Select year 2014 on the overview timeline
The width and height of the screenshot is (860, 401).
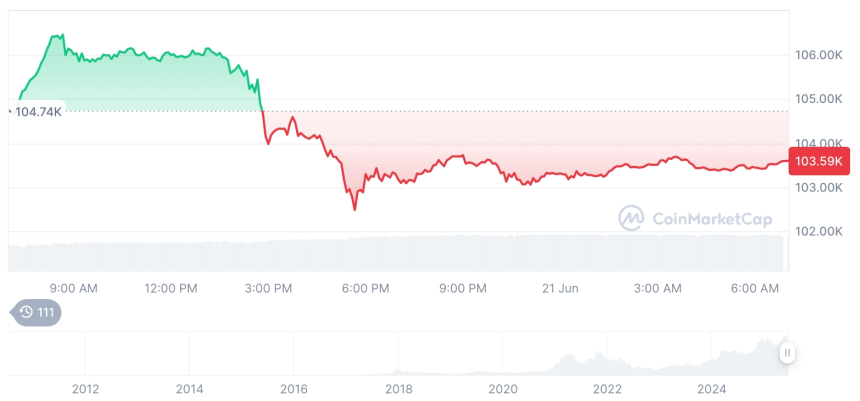coord(189,388)
